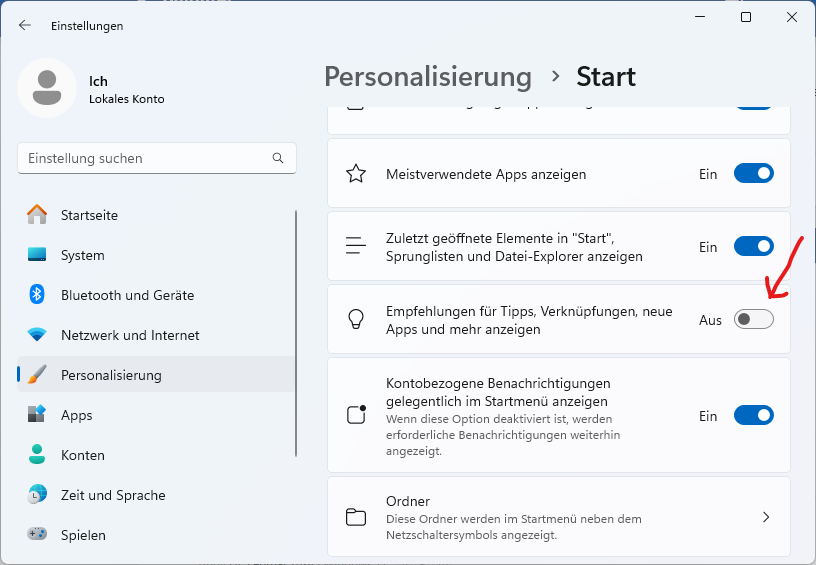Screen dimensions: 816x565
Task: Click the back arrow in Einstellungen
Action: pos(25,26)
